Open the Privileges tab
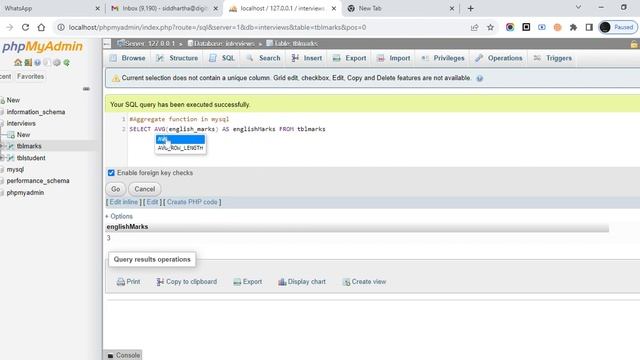 tap(443, 58)
